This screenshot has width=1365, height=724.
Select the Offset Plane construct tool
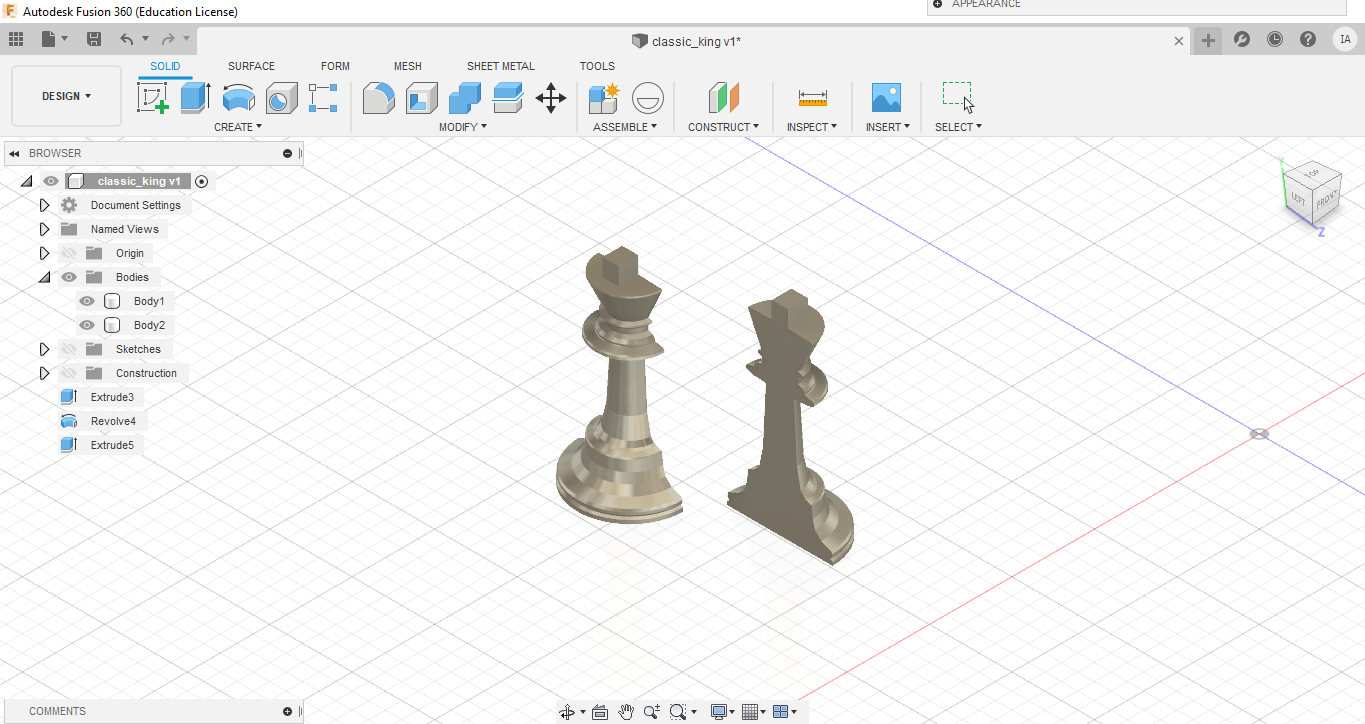coord(723,97)
